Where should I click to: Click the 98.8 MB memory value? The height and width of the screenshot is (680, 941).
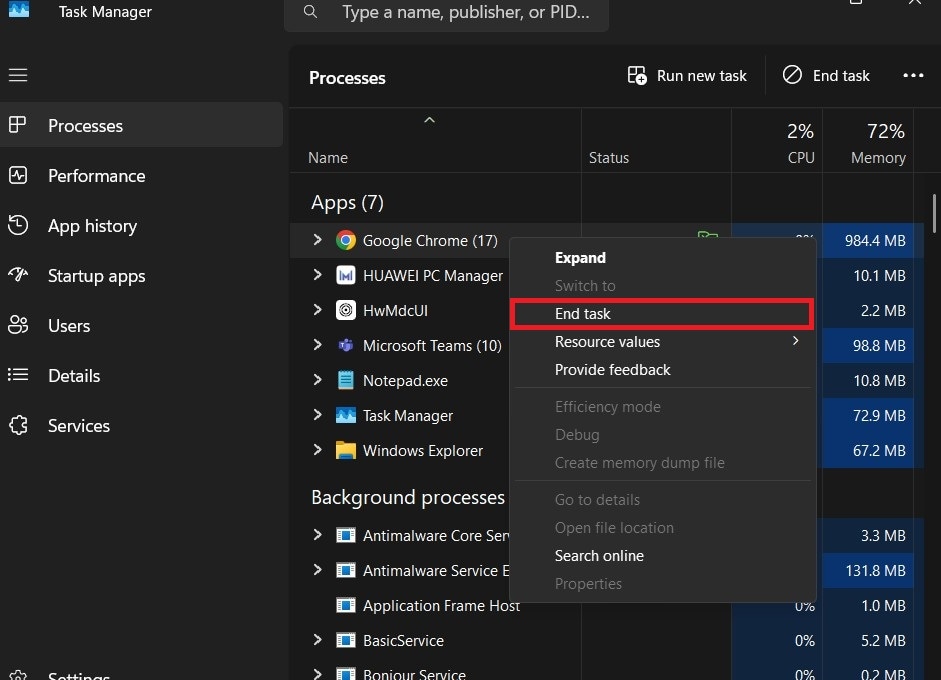pos(879,345)
